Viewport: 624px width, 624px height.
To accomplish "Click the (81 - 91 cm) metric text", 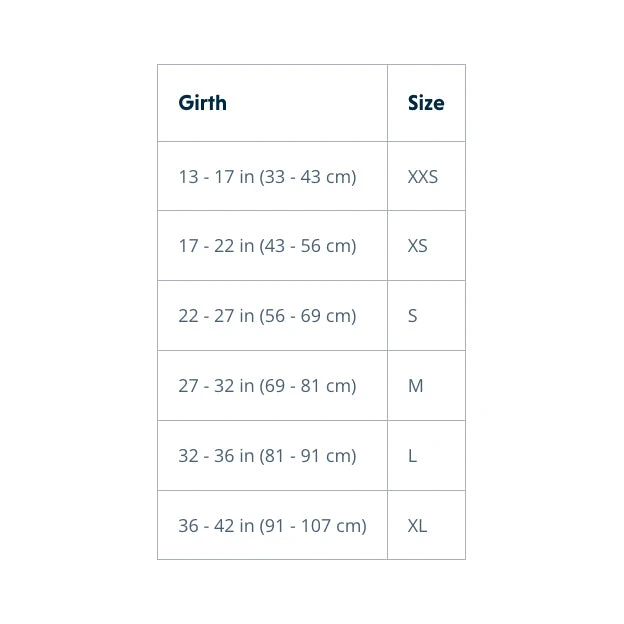I will [308, 456].
